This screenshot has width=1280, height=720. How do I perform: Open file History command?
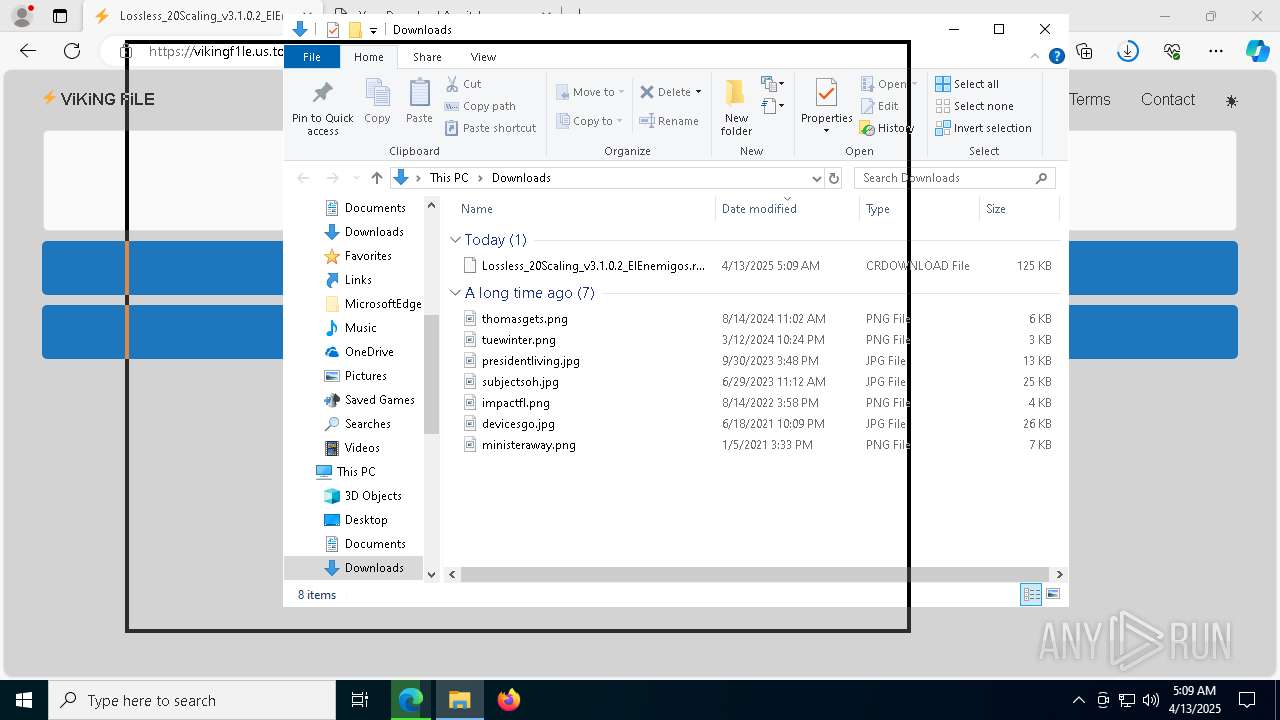pos(886,128)
